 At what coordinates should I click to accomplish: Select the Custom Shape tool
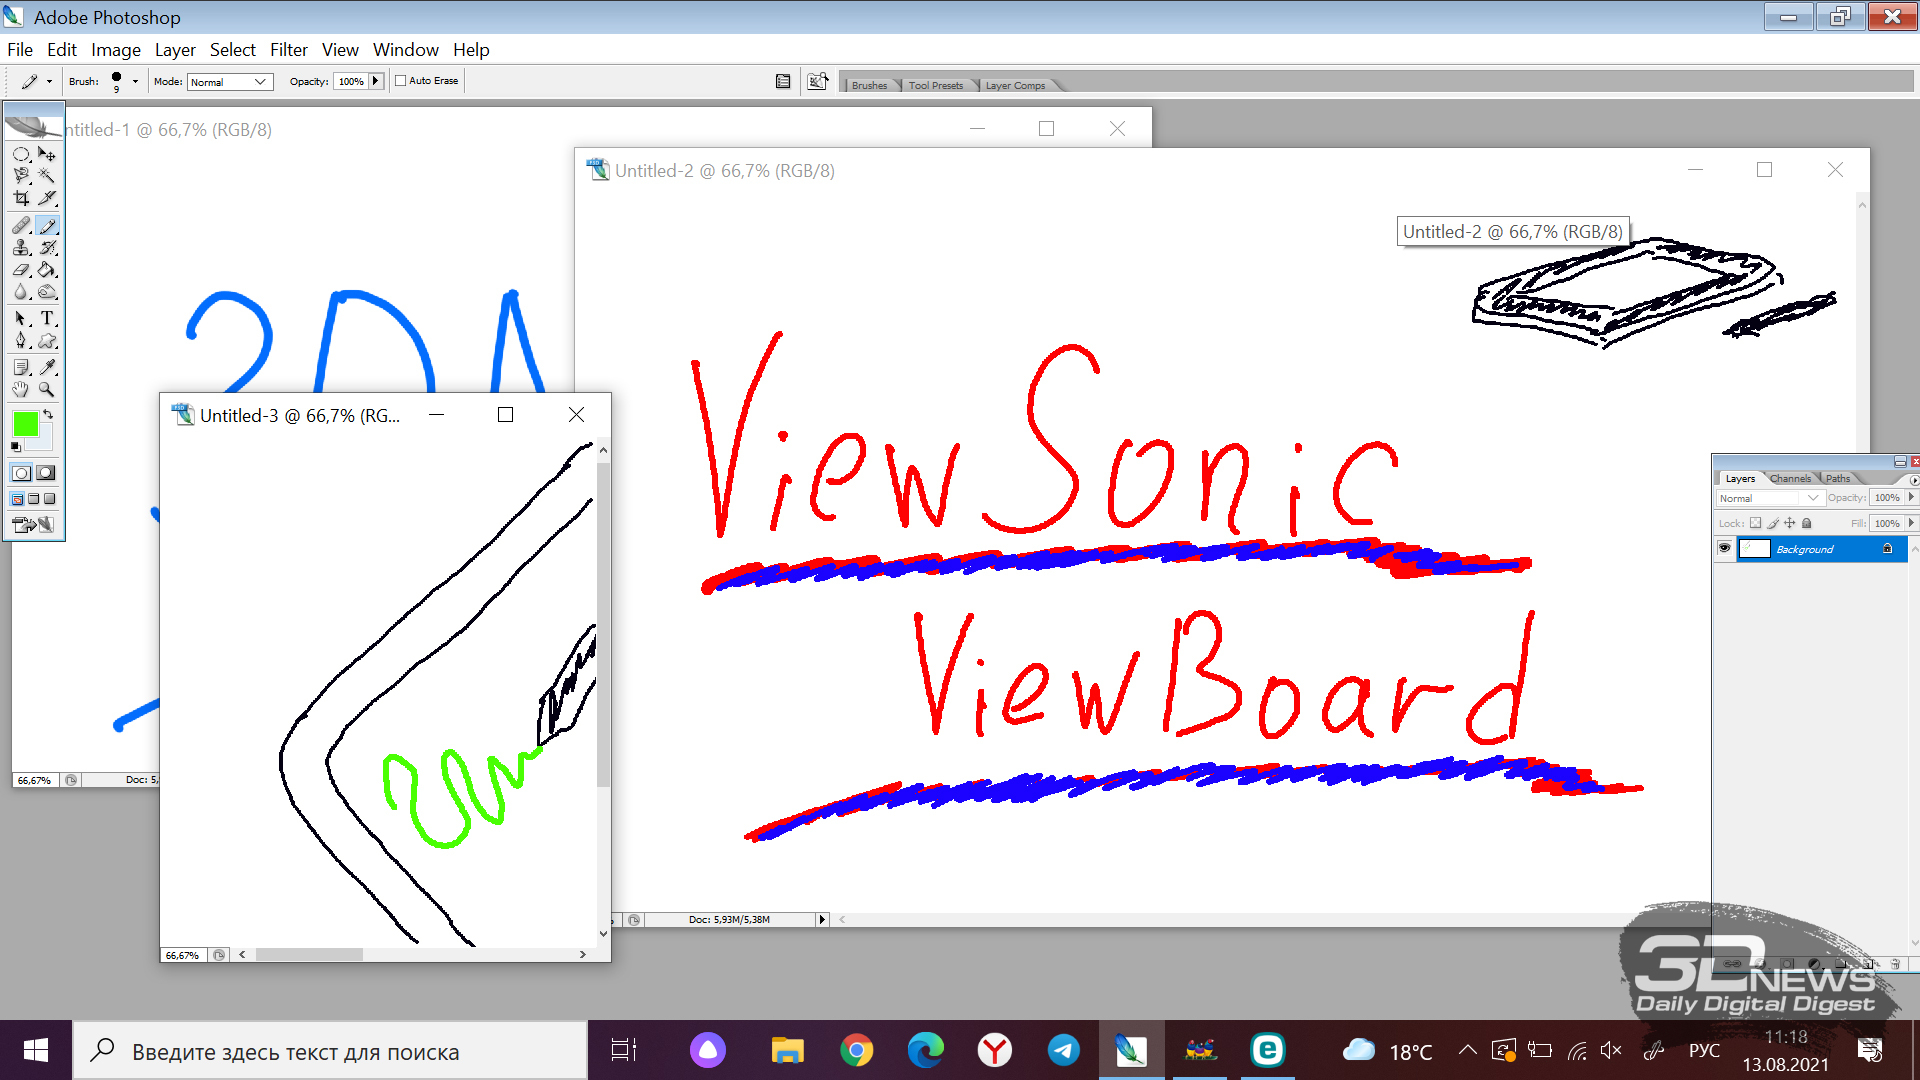(x=47, y=341)
